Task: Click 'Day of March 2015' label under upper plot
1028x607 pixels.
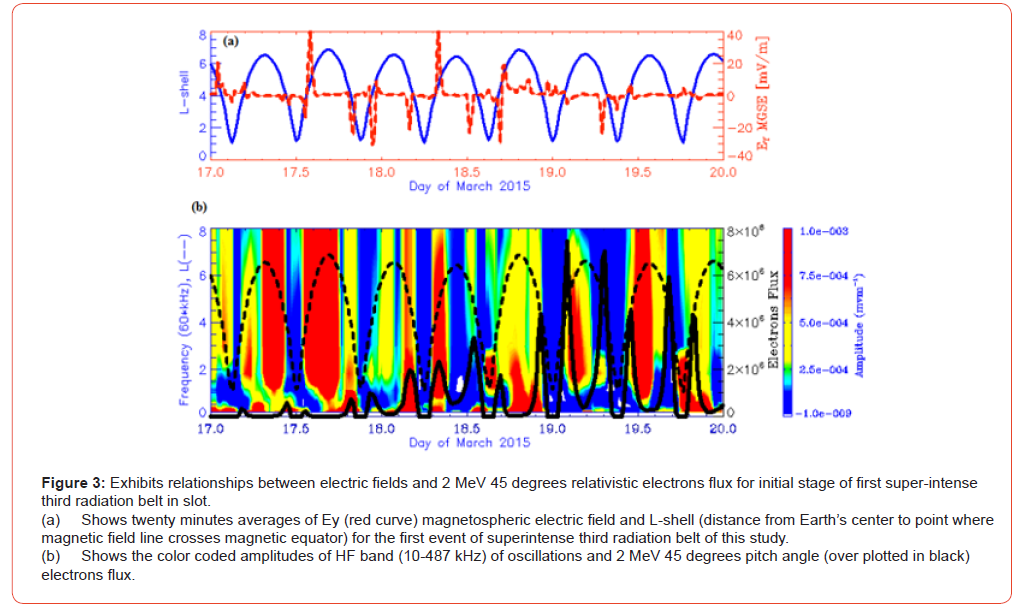Action: pos(469,186)
